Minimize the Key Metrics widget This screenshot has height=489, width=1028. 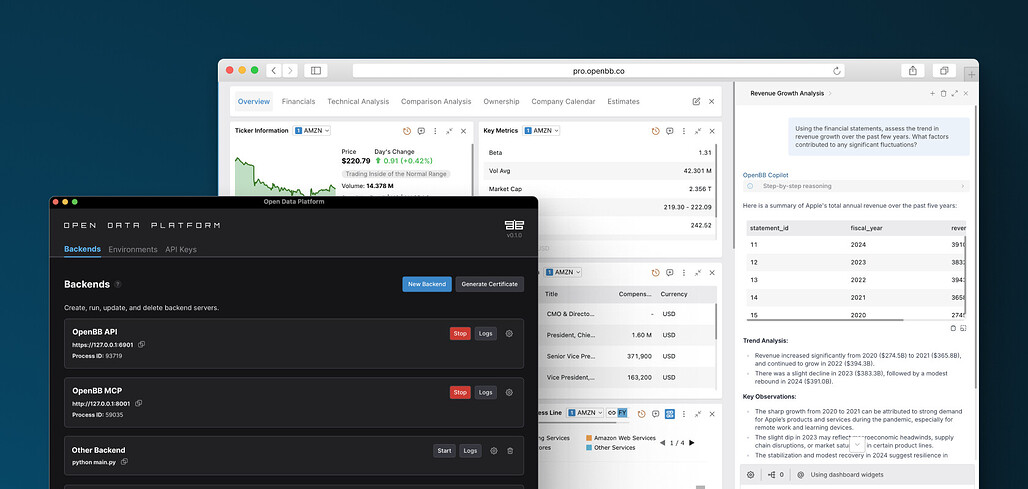tap(698, 131)
